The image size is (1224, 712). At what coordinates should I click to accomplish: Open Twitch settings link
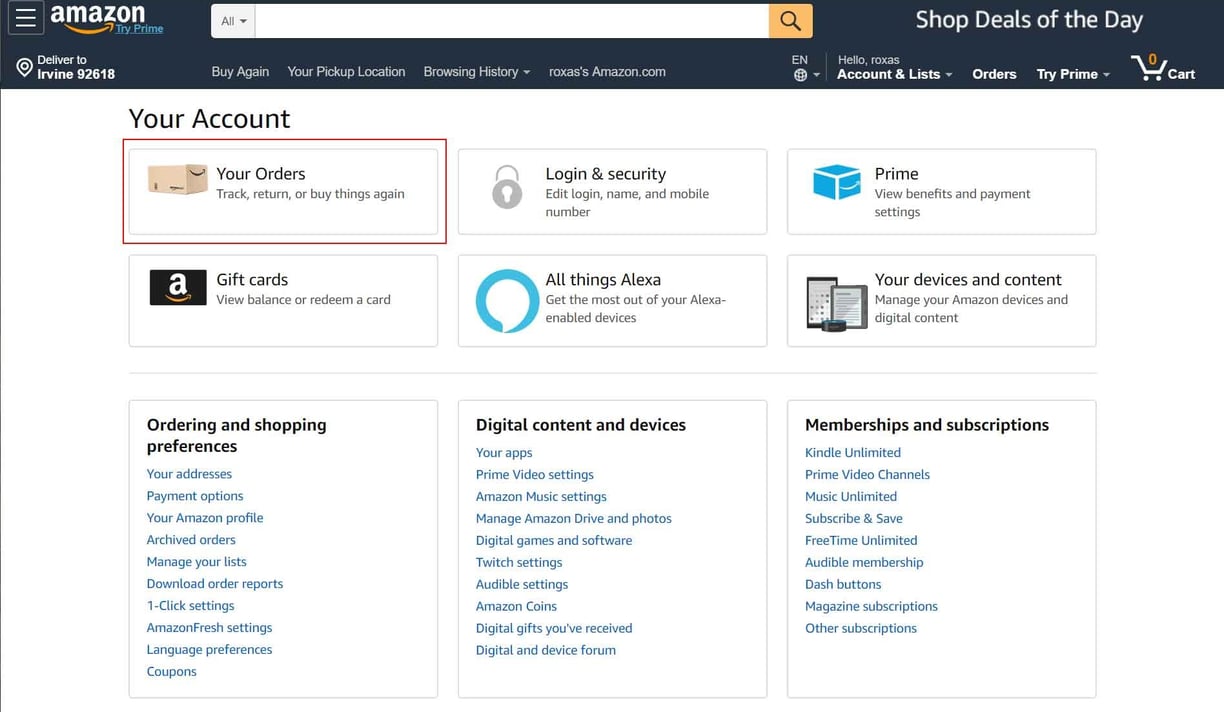point(519,563)
